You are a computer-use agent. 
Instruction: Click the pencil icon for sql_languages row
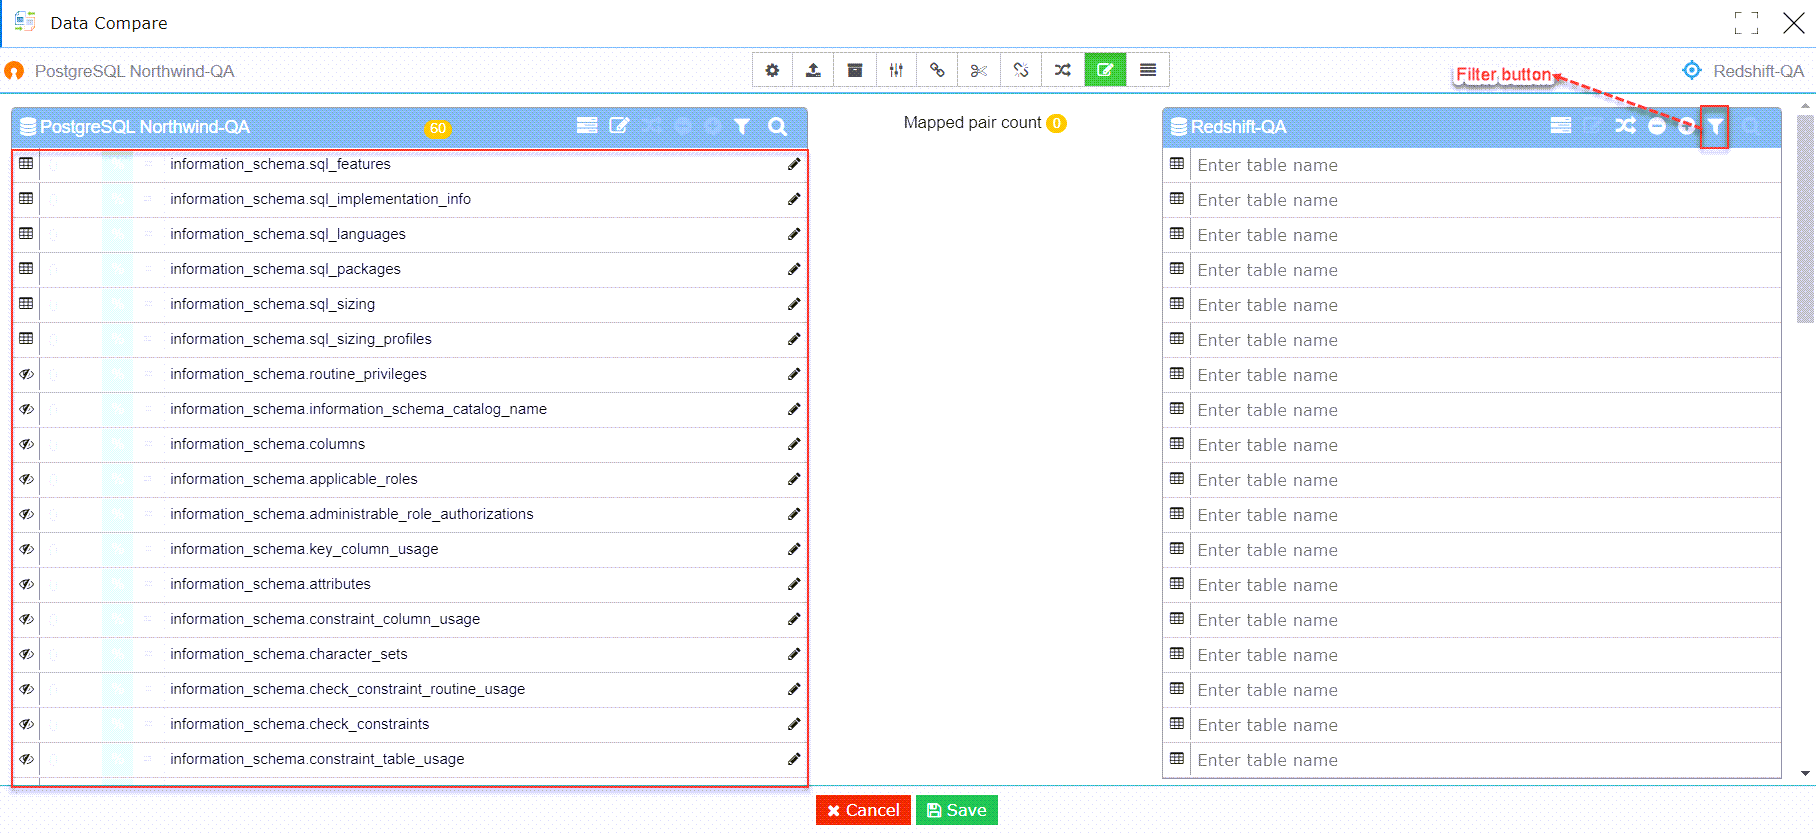coord(794,234)
